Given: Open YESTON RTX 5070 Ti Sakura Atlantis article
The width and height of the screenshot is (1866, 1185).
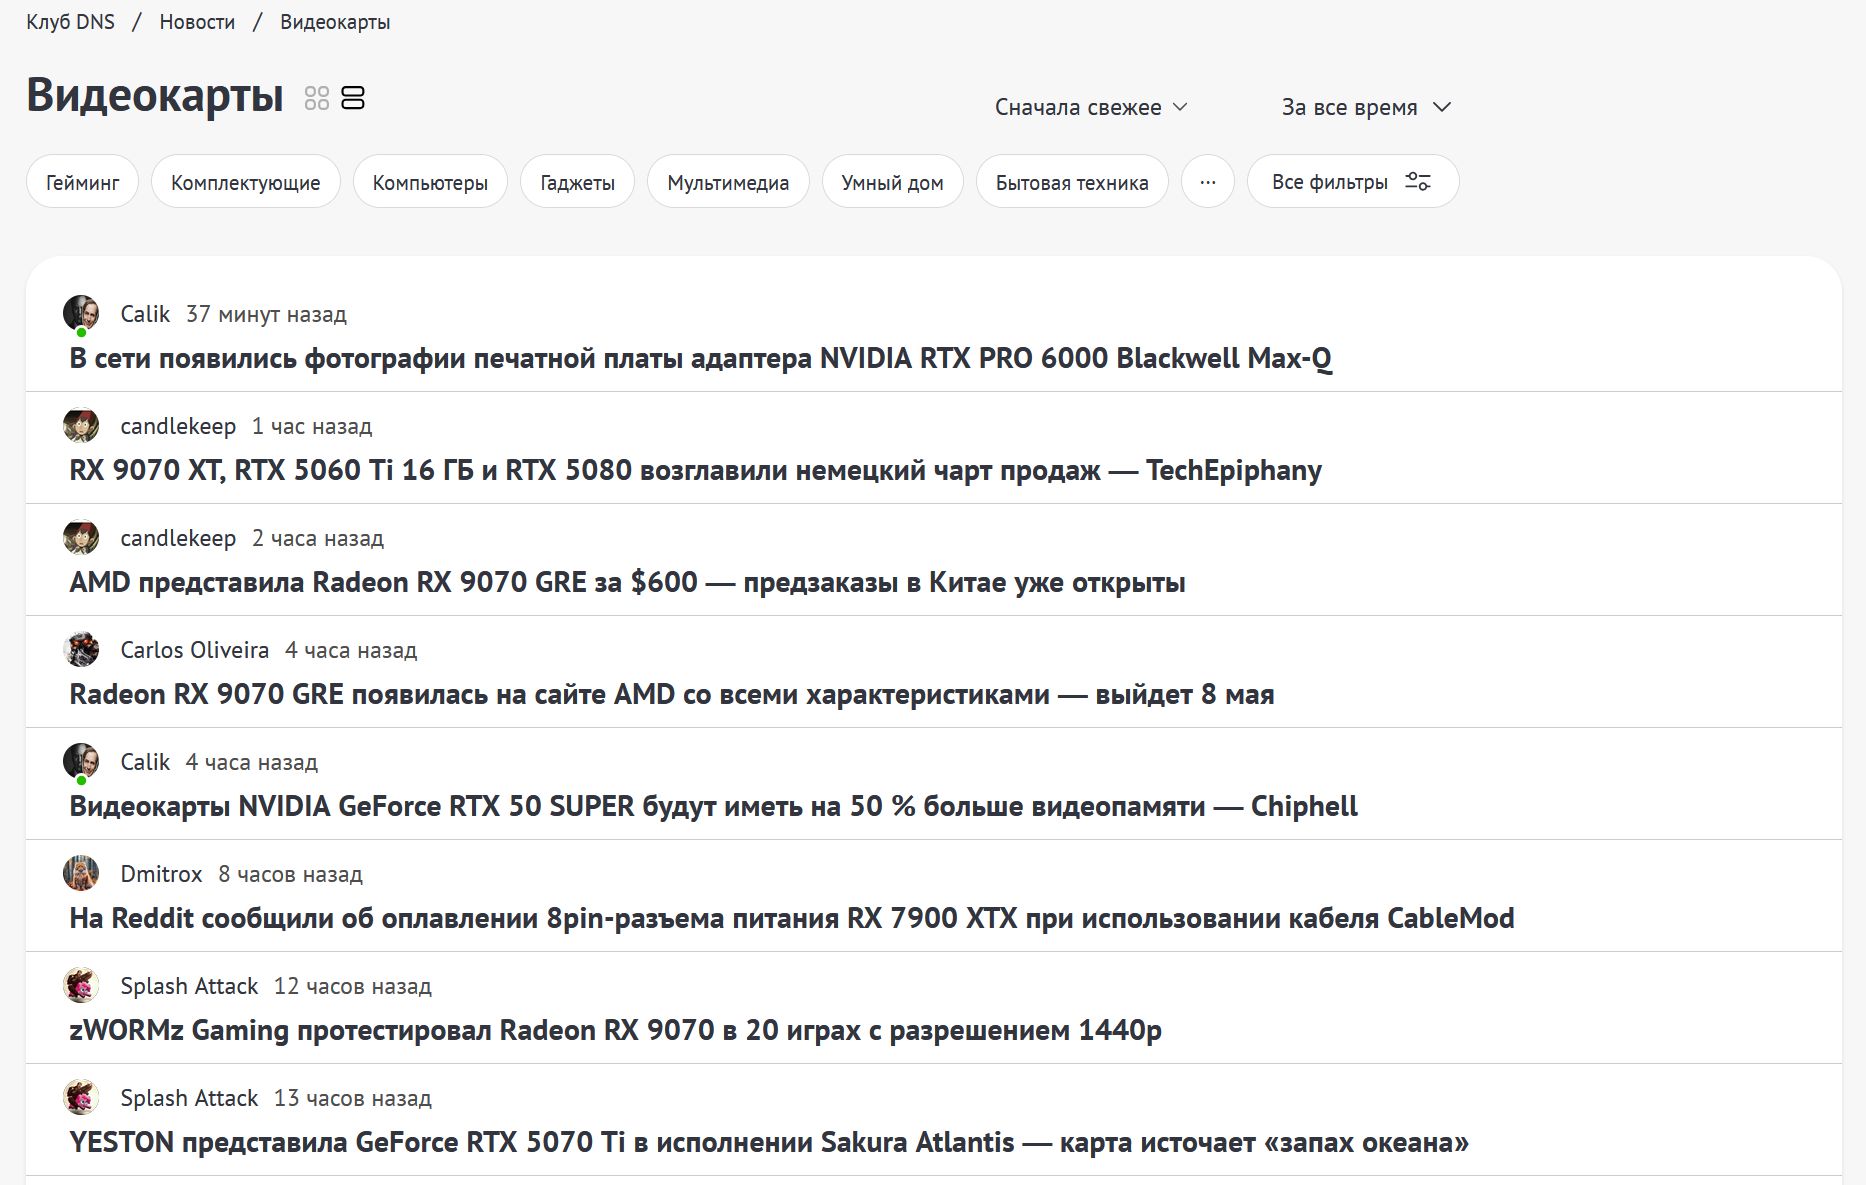Looking at the screenshot, I should [x=769, y=1142].
